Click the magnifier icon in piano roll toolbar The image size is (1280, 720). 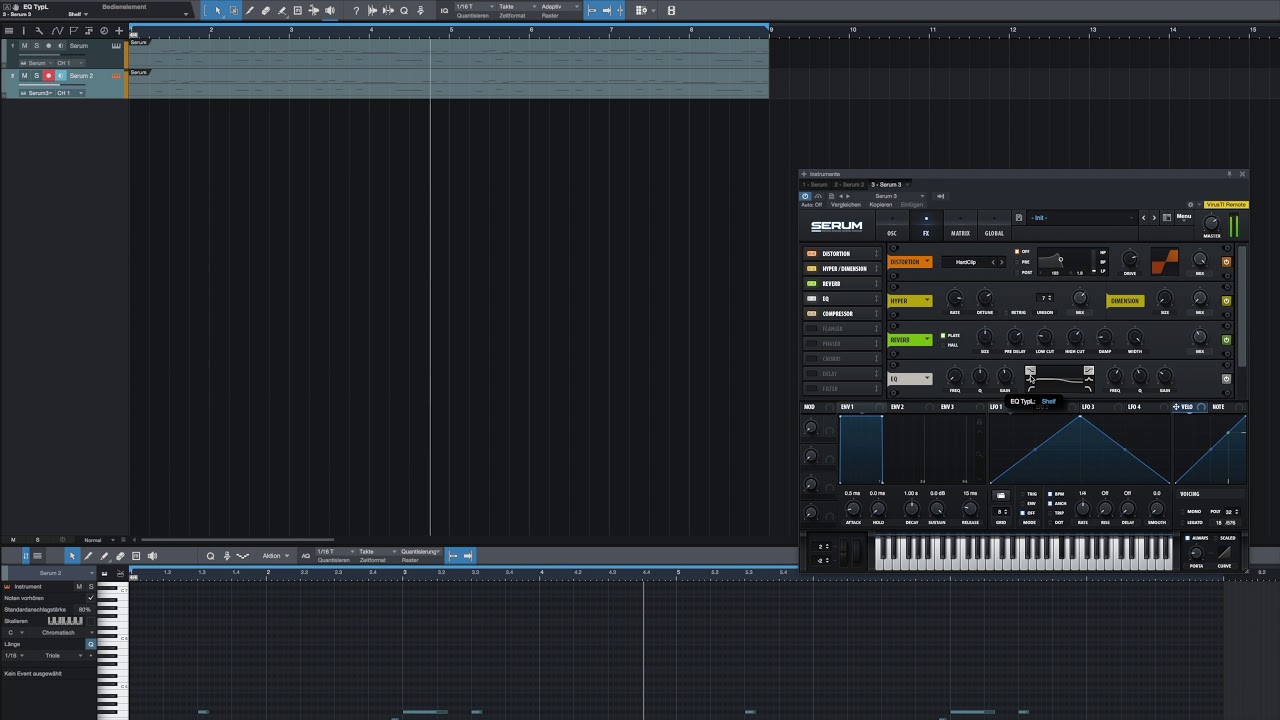pyautogui.click(x=210, y=555)
